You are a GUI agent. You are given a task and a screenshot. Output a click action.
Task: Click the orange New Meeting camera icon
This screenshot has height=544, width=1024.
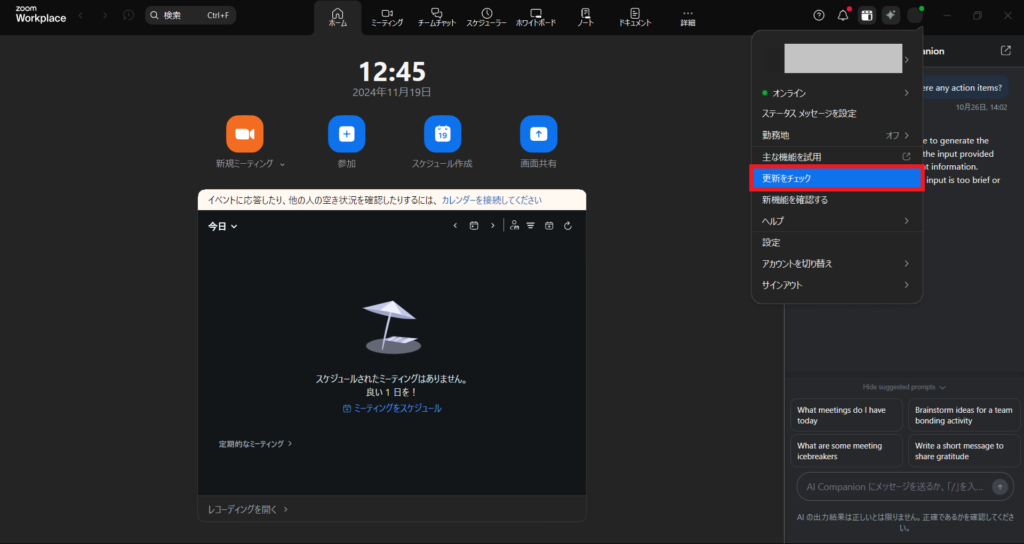point(244,134)
